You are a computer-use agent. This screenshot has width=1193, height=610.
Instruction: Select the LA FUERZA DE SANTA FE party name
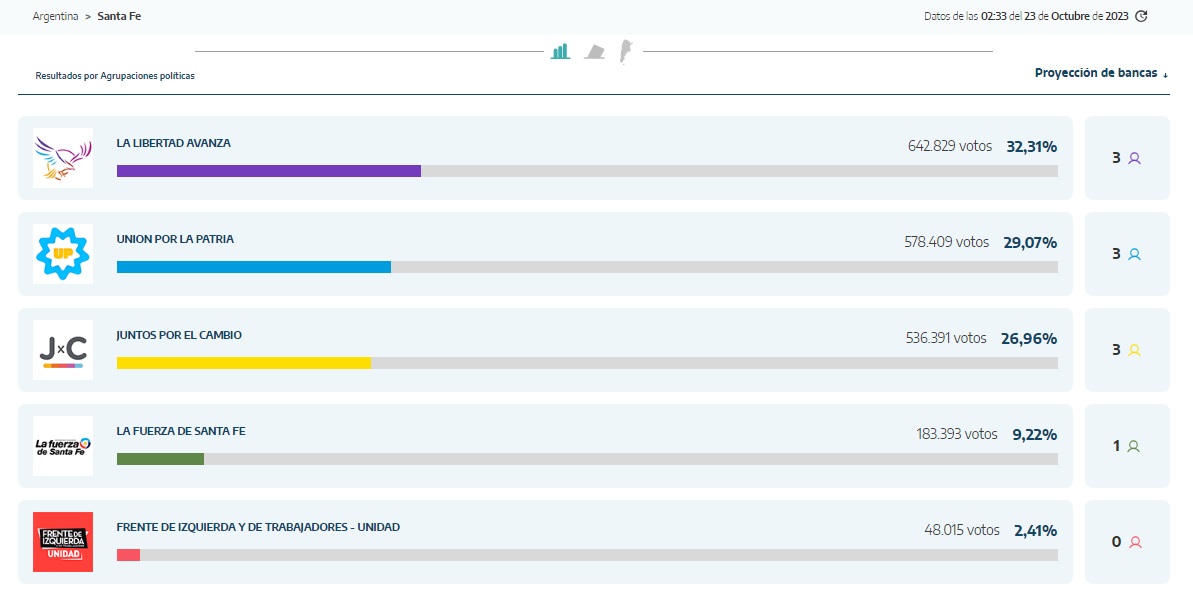181,431
